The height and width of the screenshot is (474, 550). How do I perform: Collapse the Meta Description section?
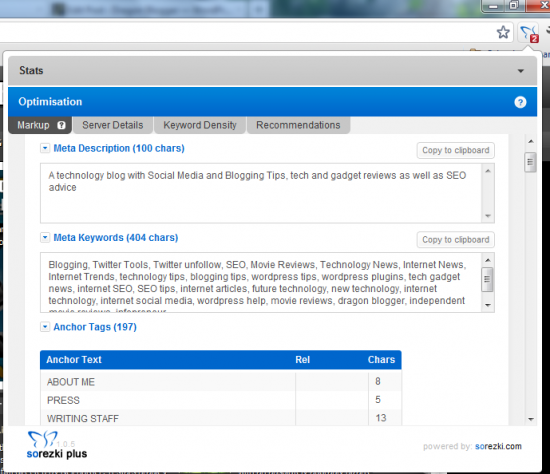(x=45, y=148)
